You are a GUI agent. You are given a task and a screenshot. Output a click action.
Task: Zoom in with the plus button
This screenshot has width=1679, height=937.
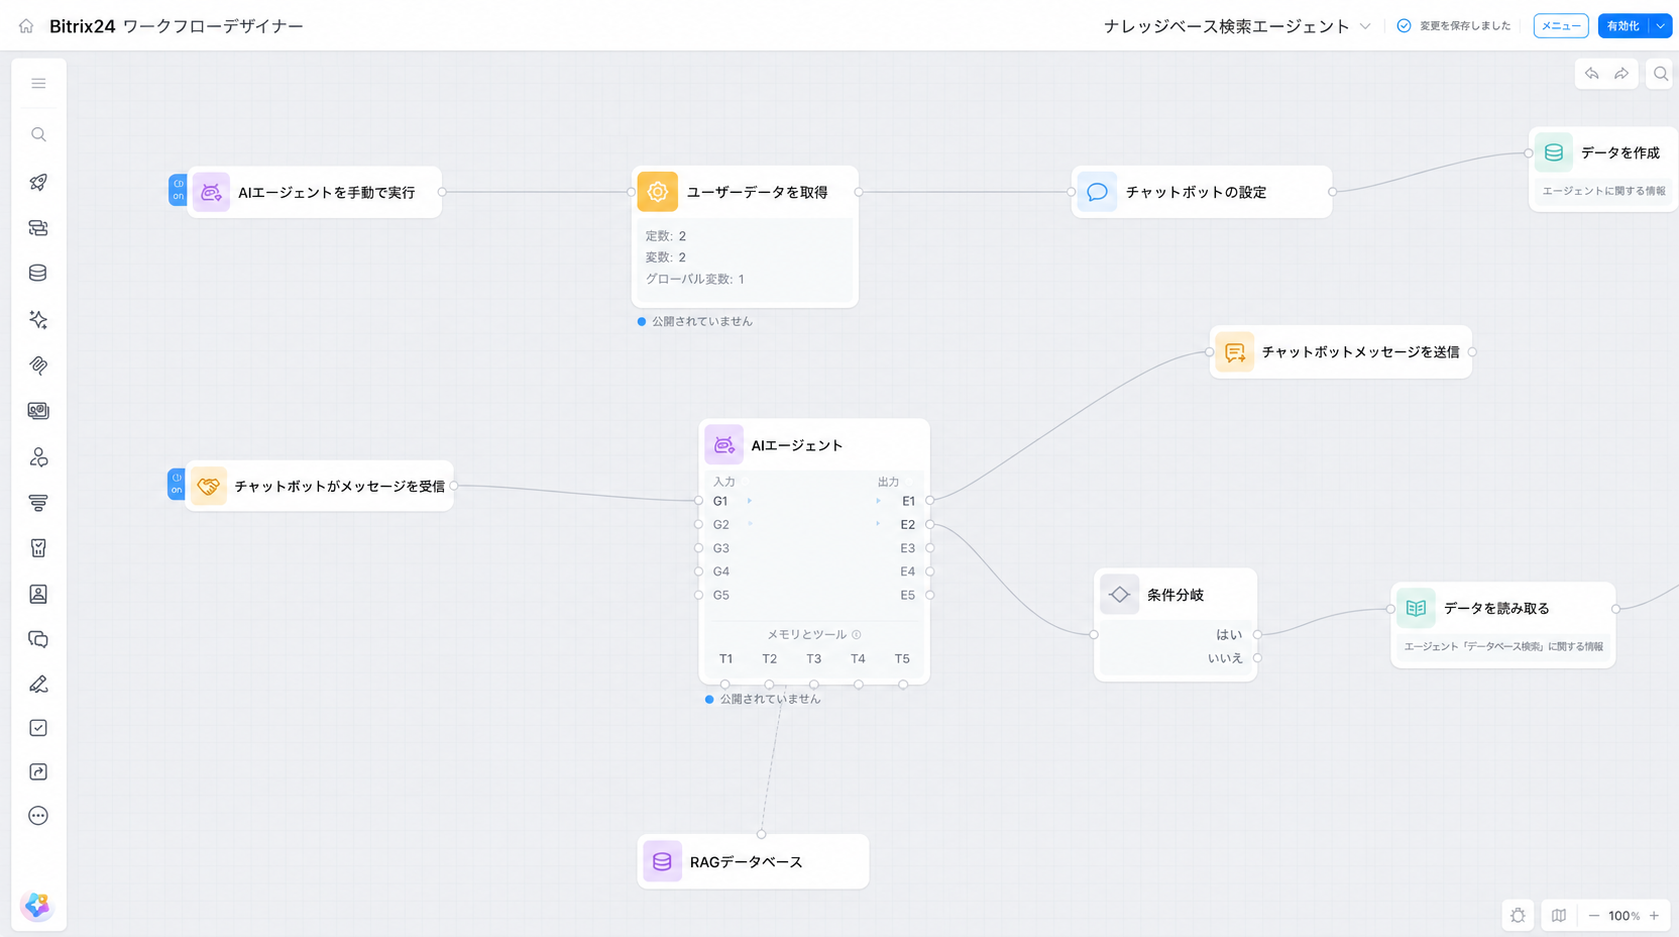[1654, 915]
